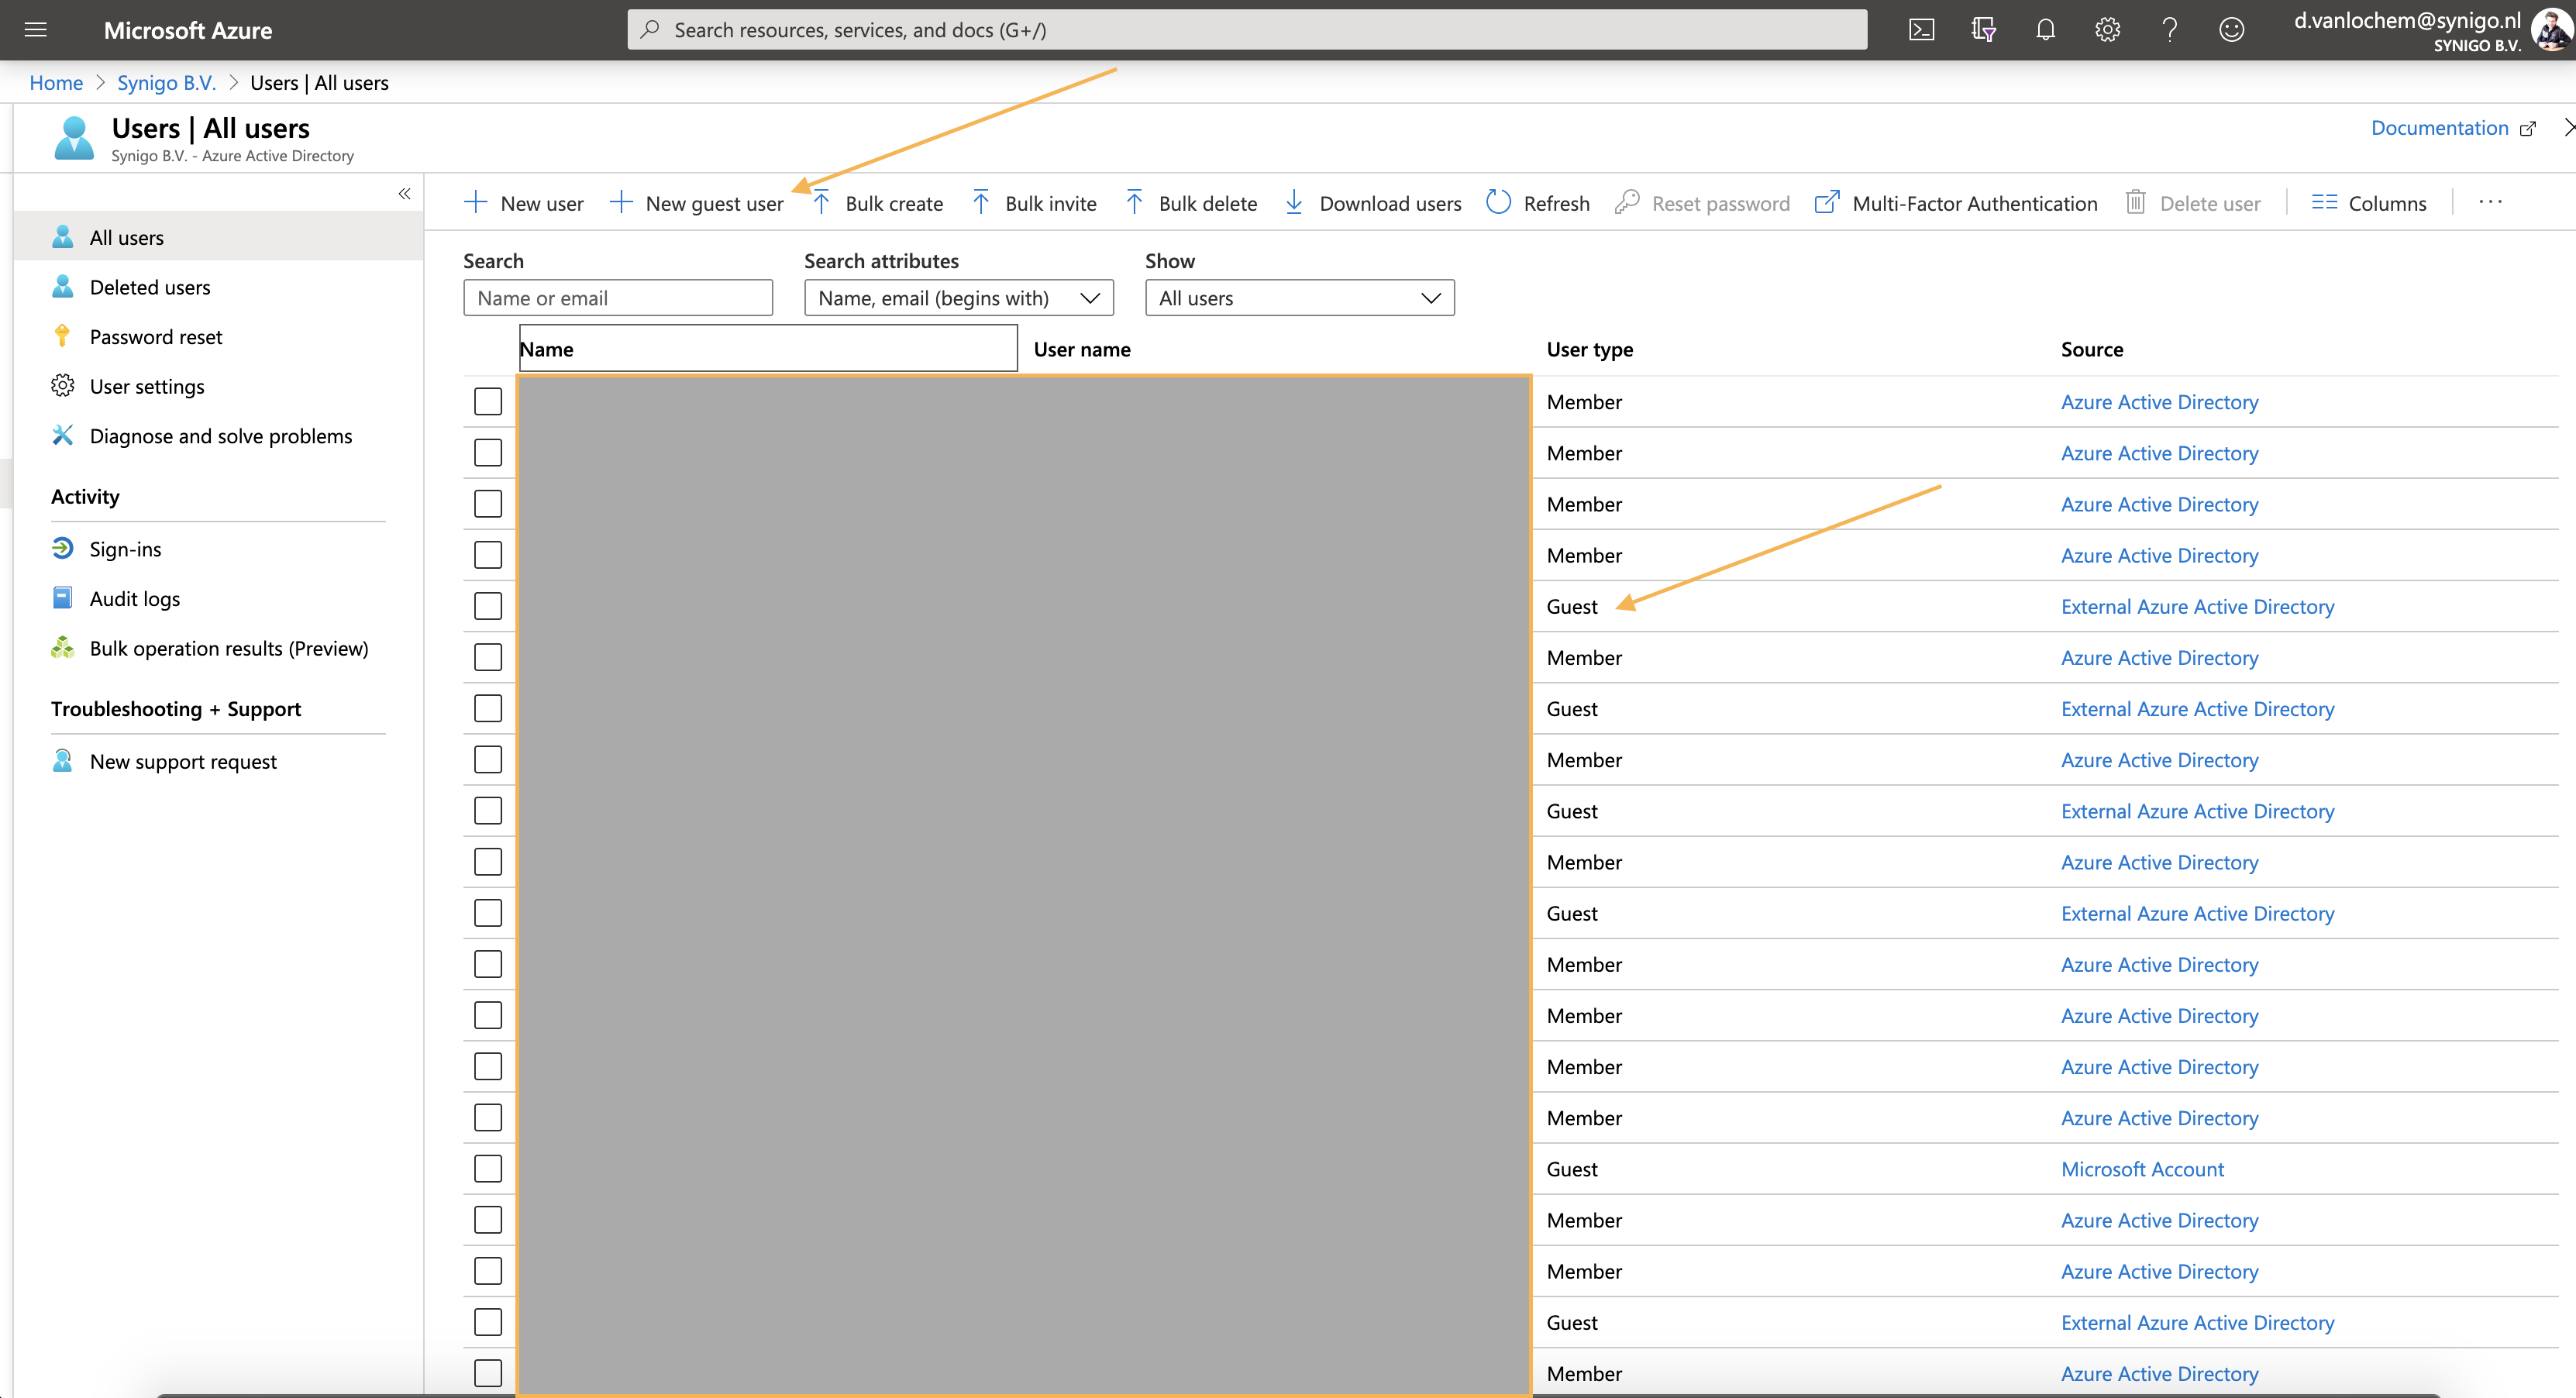Open Deleted users in sidebar
The image size is (2576, 1398).
tap(150, 288)
